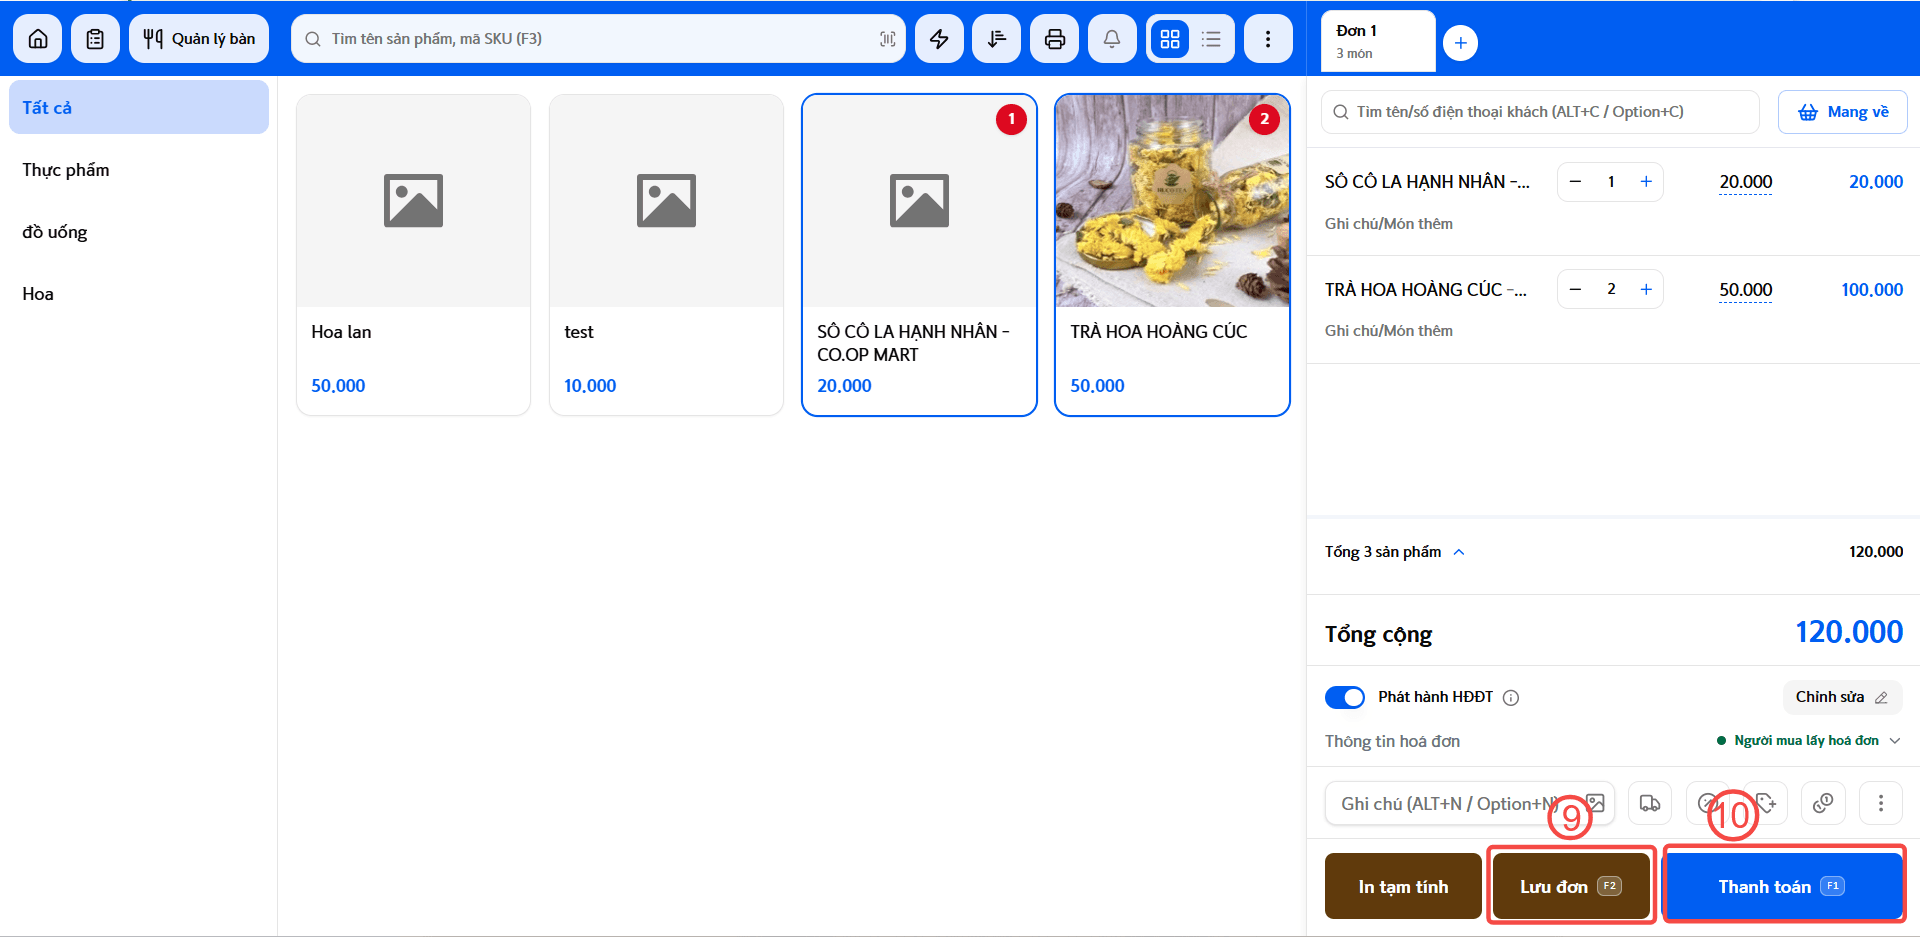Toggle the Phát hành HĐĐT switch
Screen dimensions: 1920x937
1345,697
